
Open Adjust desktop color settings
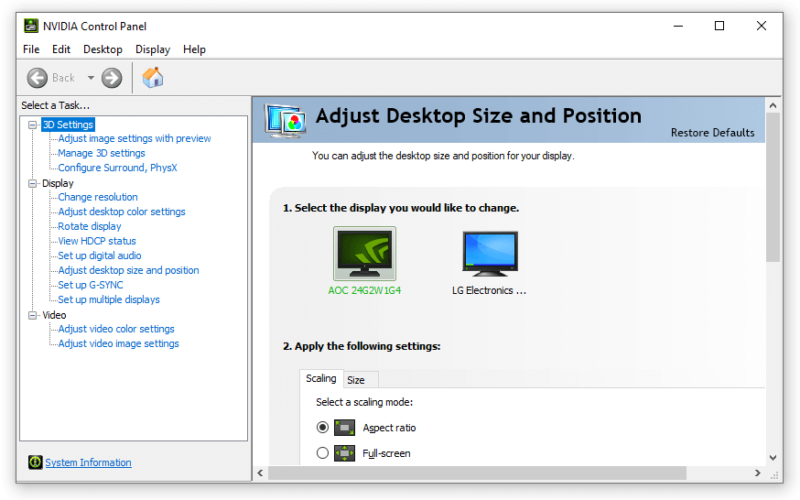(x=121, y=212)
